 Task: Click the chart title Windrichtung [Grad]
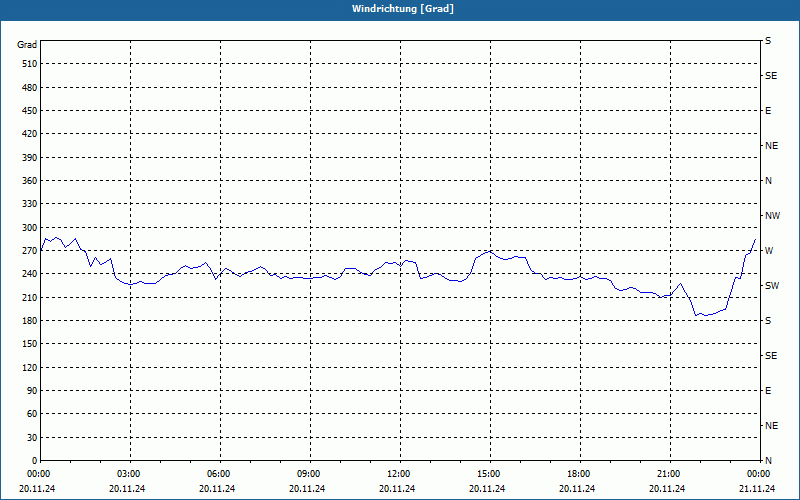pos(403,9)
